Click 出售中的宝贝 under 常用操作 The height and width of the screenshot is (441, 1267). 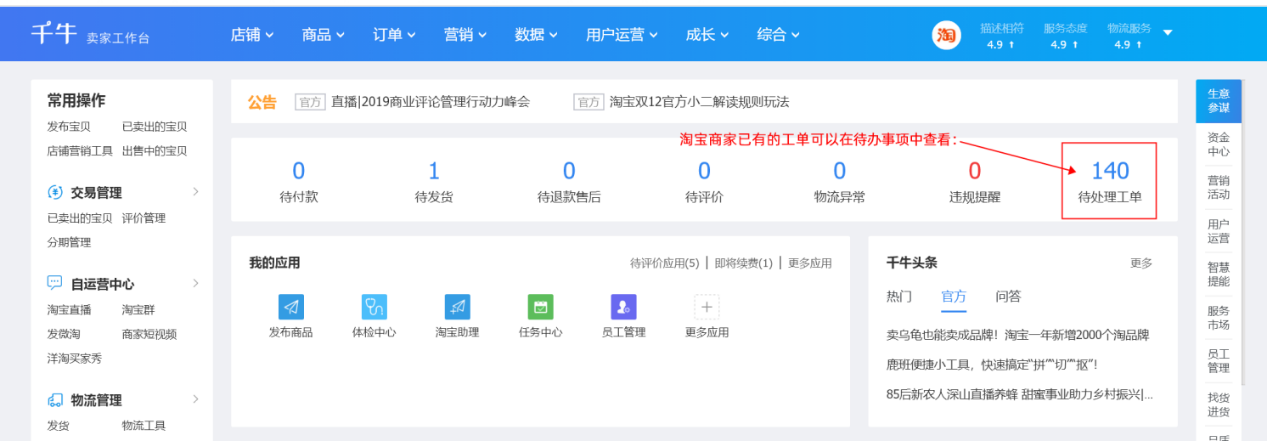[154, 151]
